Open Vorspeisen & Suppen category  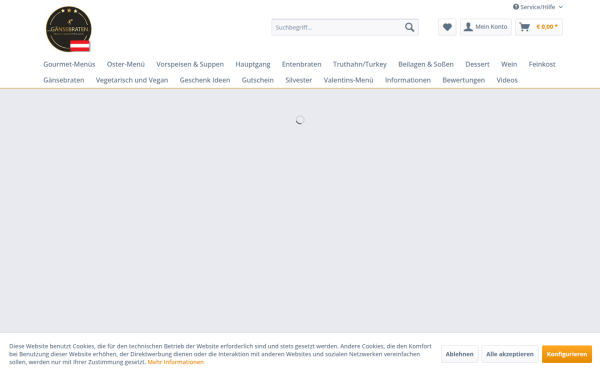(190, 64)
